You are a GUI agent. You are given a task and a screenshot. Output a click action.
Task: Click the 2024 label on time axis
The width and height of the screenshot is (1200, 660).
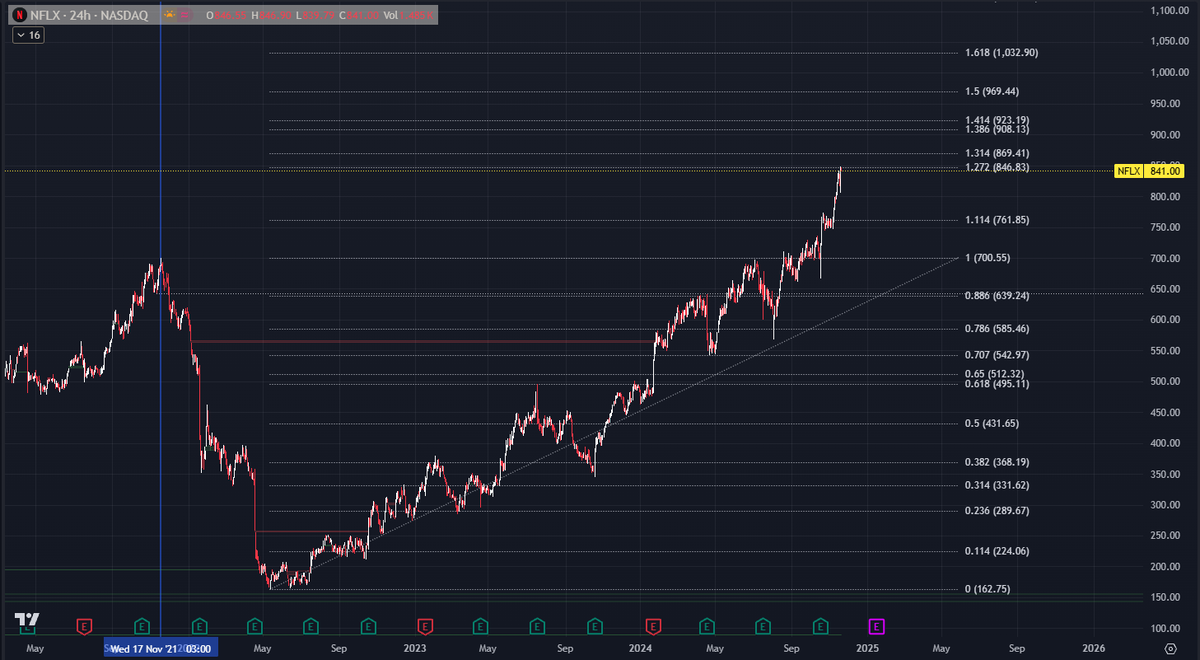click(x=642, y=648)
